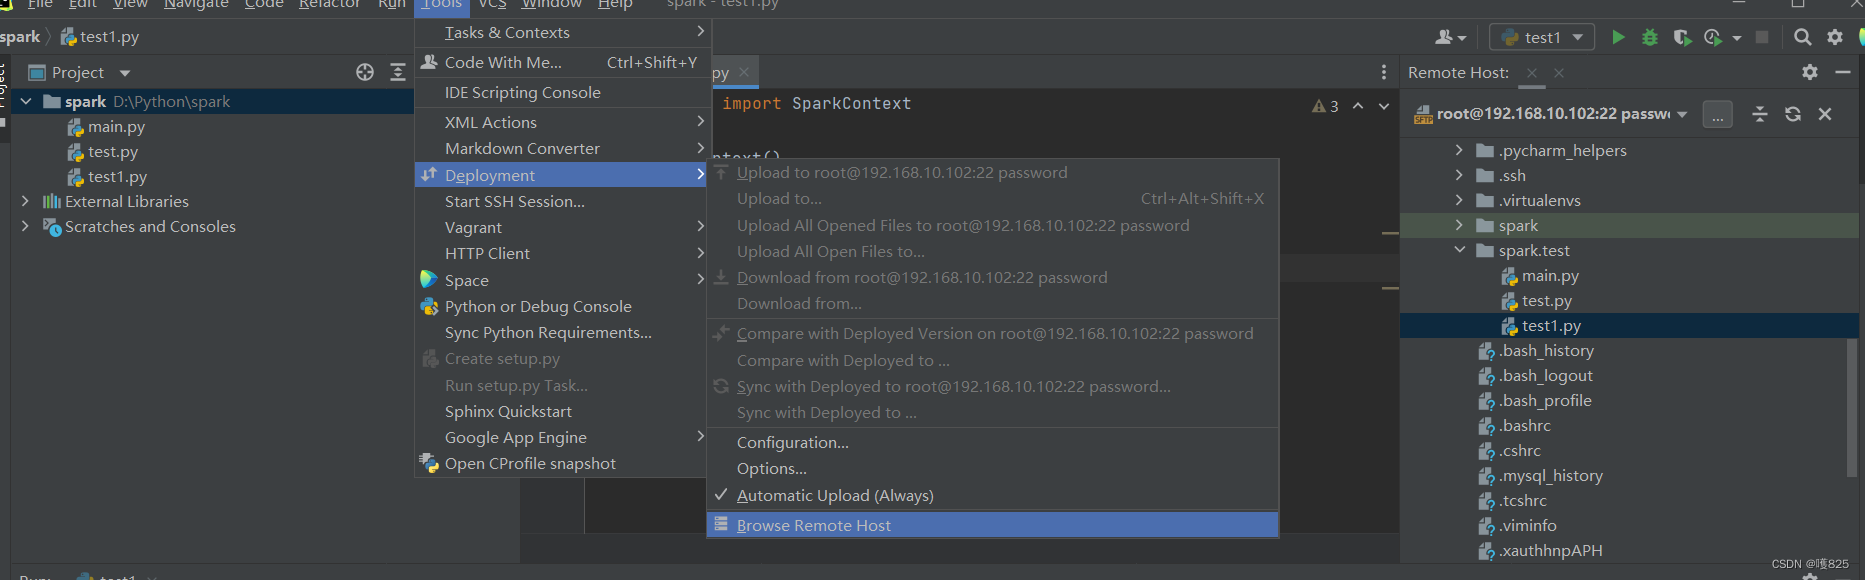Viewport: 1865px width, 580px height.
Task: Click the disabled Stop square button
Action: tap(1762, 37)
